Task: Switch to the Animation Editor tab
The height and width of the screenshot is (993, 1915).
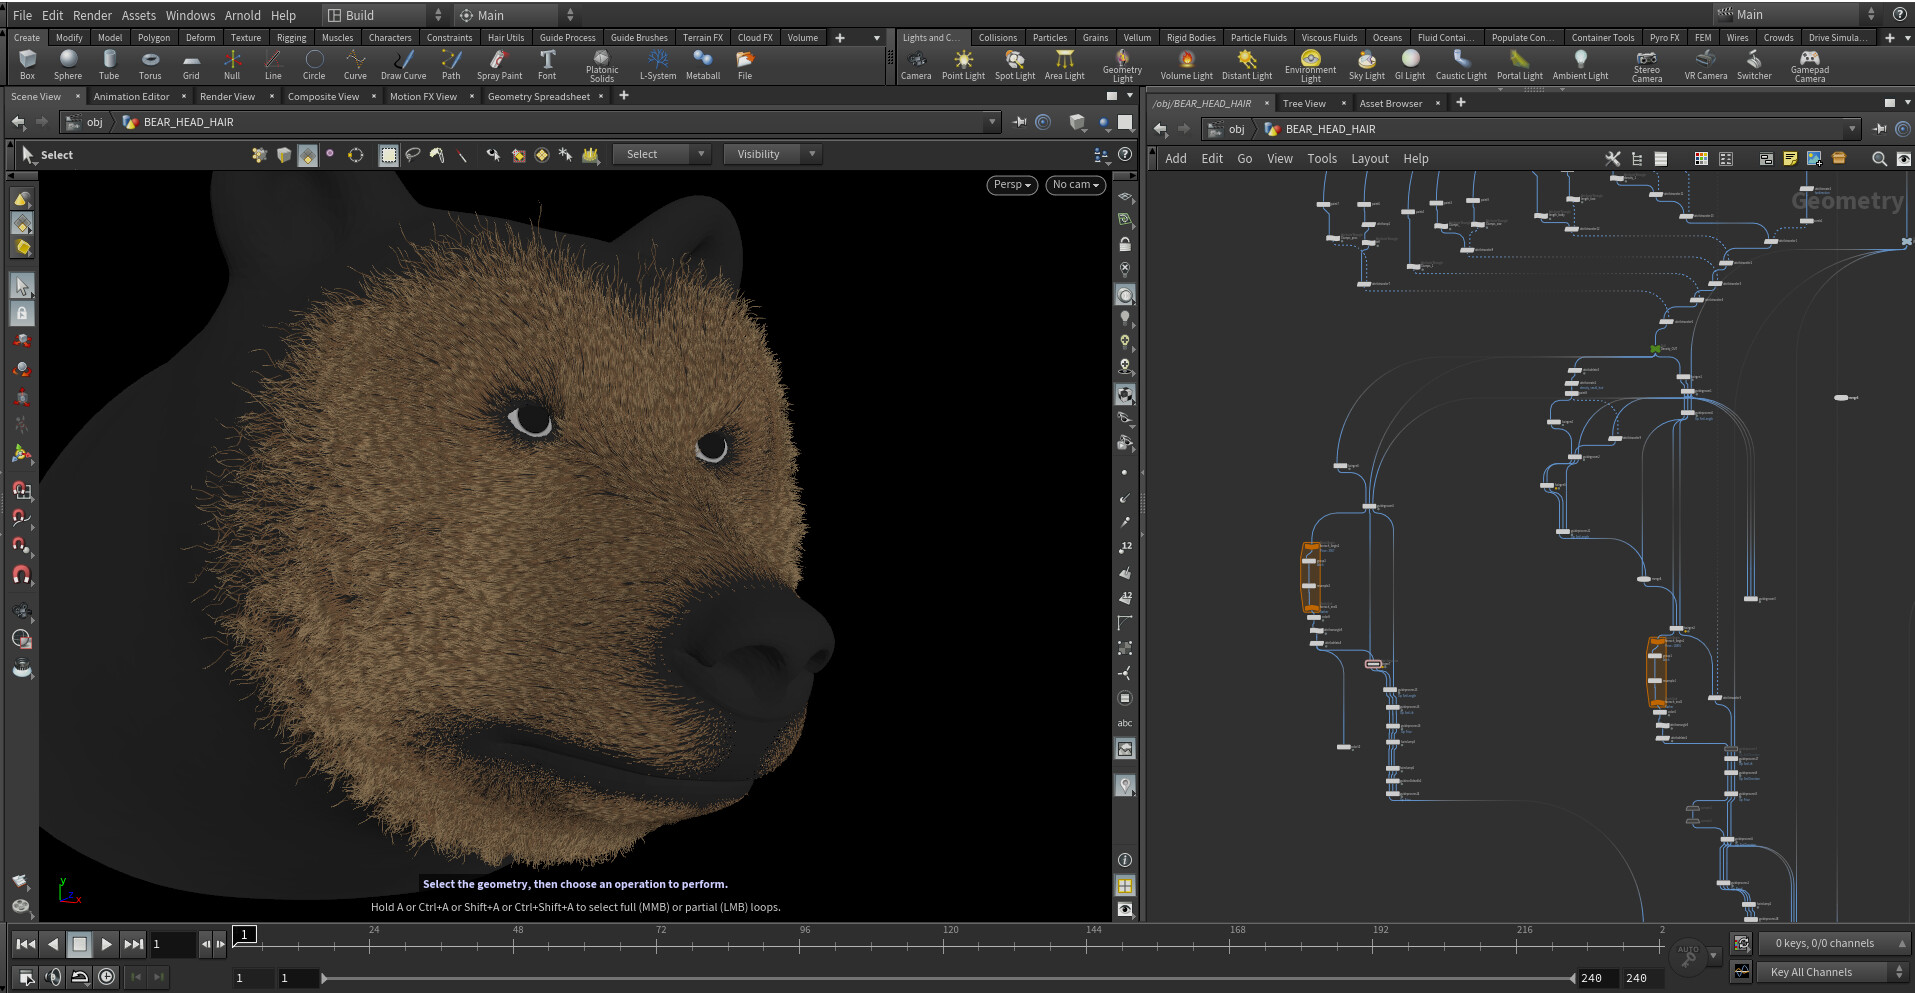Action: 131,96
